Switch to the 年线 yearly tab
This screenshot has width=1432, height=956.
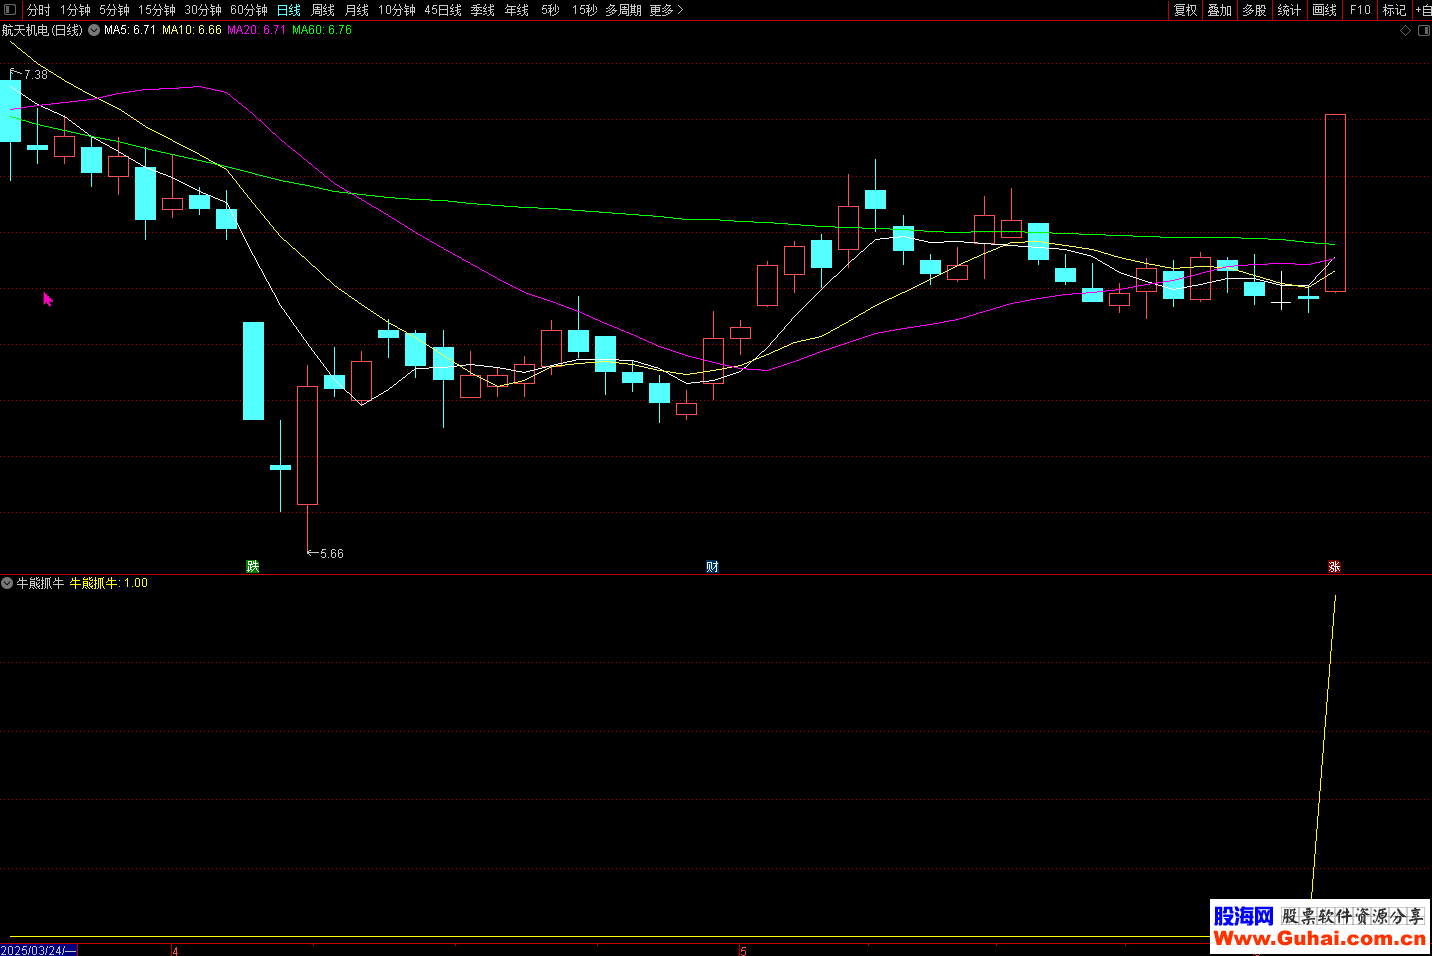[517, 10]
